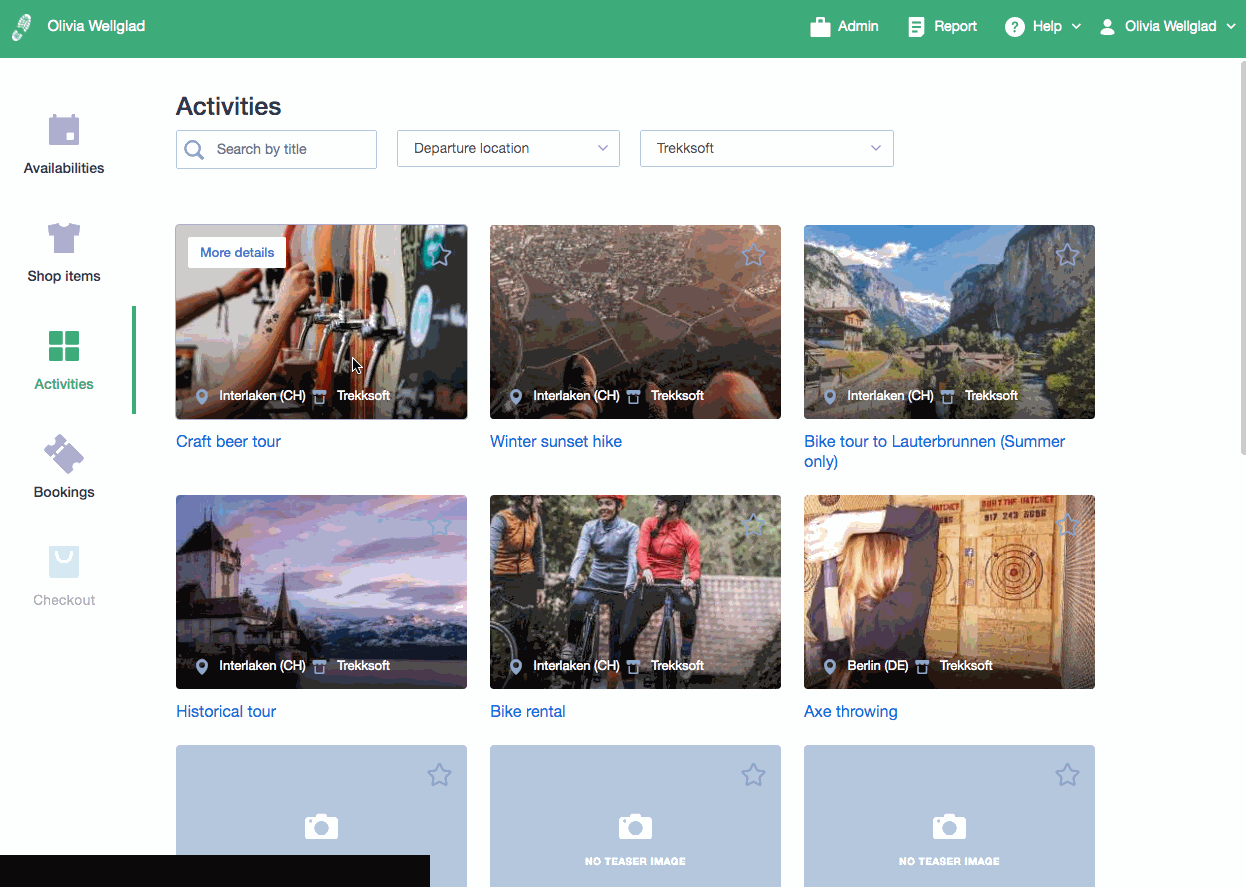Click the footprint logo in header
1246x887 pixels.
21,27
